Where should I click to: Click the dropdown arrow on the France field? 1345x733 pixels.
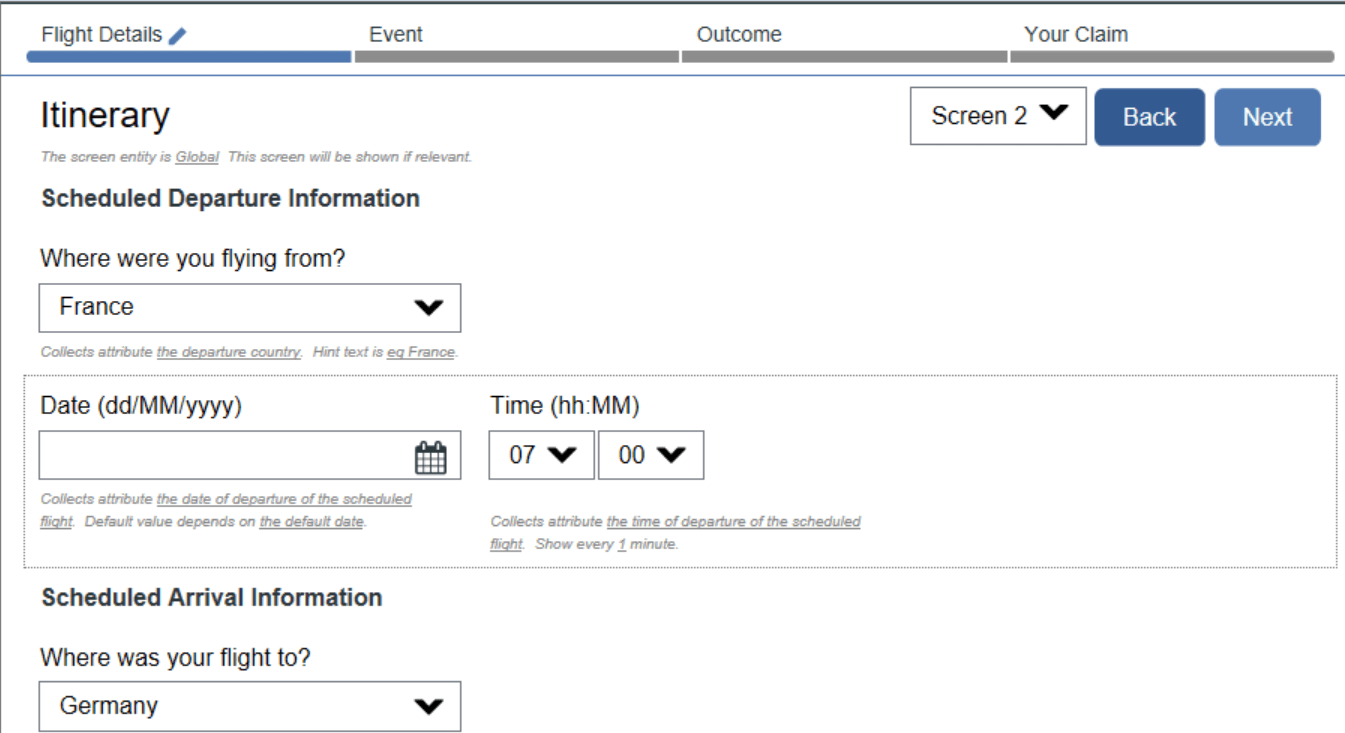click(429, 307)
